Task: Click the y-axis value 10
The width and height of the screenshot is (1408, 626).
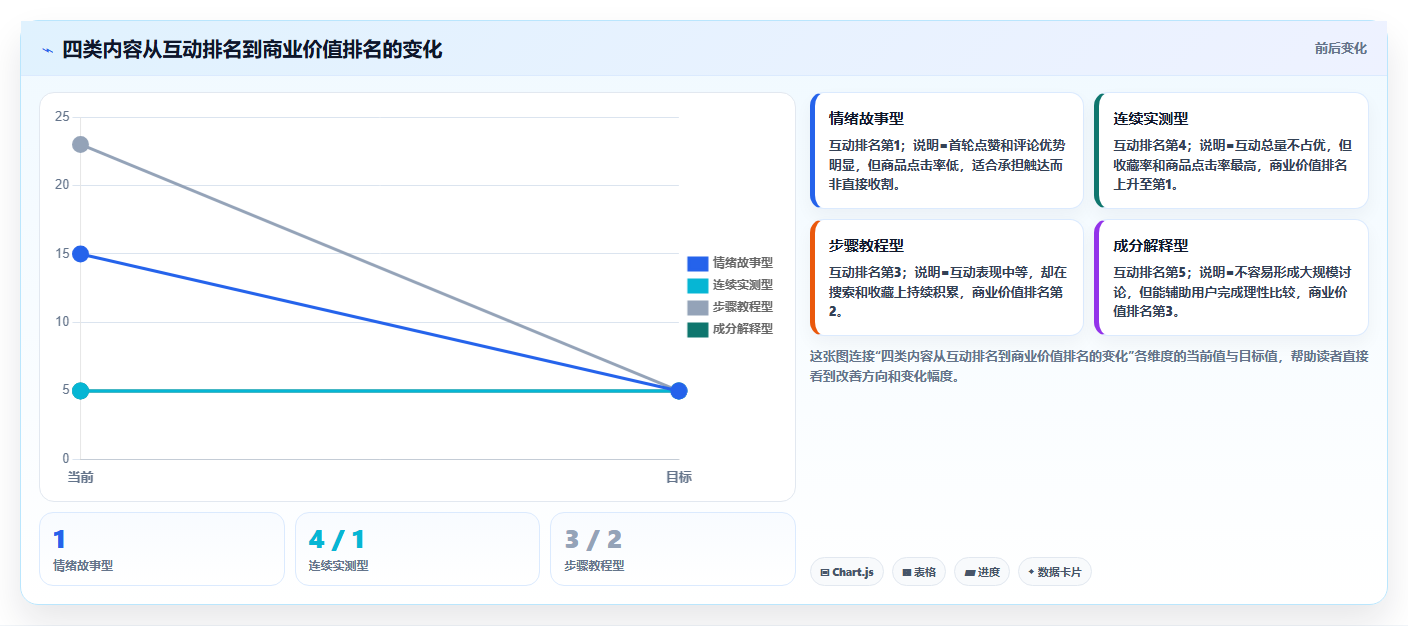Action: (62, 322)
